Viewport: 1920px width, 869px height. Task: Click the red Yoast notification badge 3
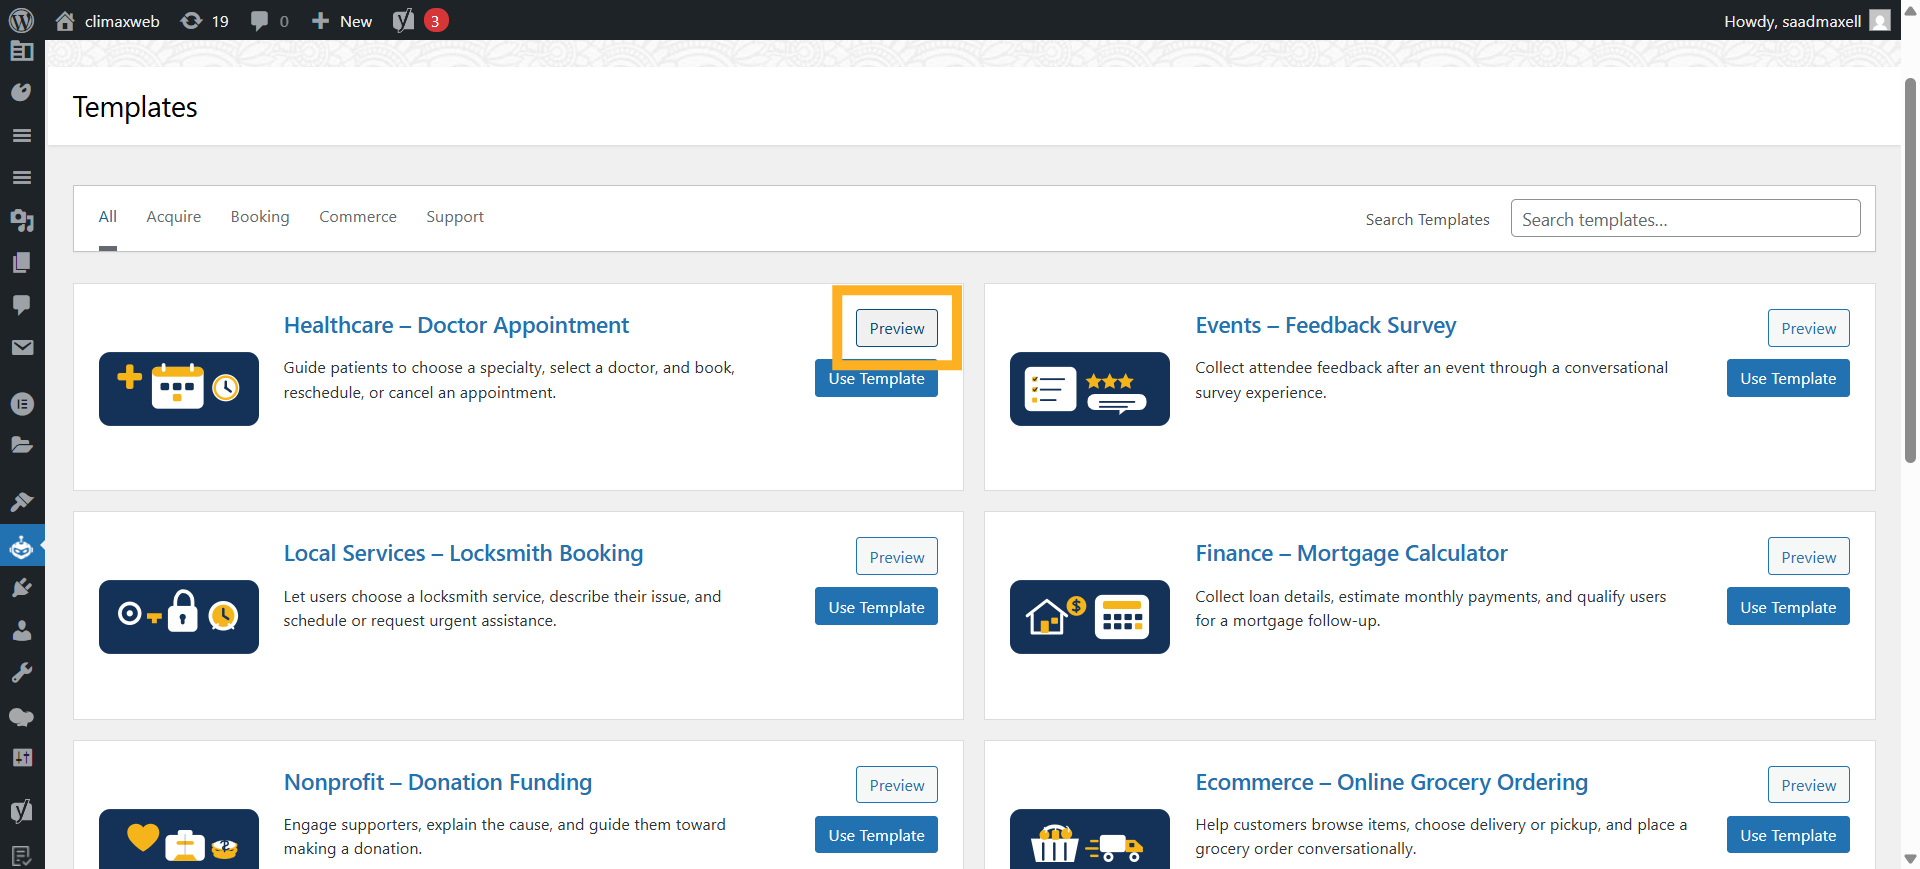point(436,20)
